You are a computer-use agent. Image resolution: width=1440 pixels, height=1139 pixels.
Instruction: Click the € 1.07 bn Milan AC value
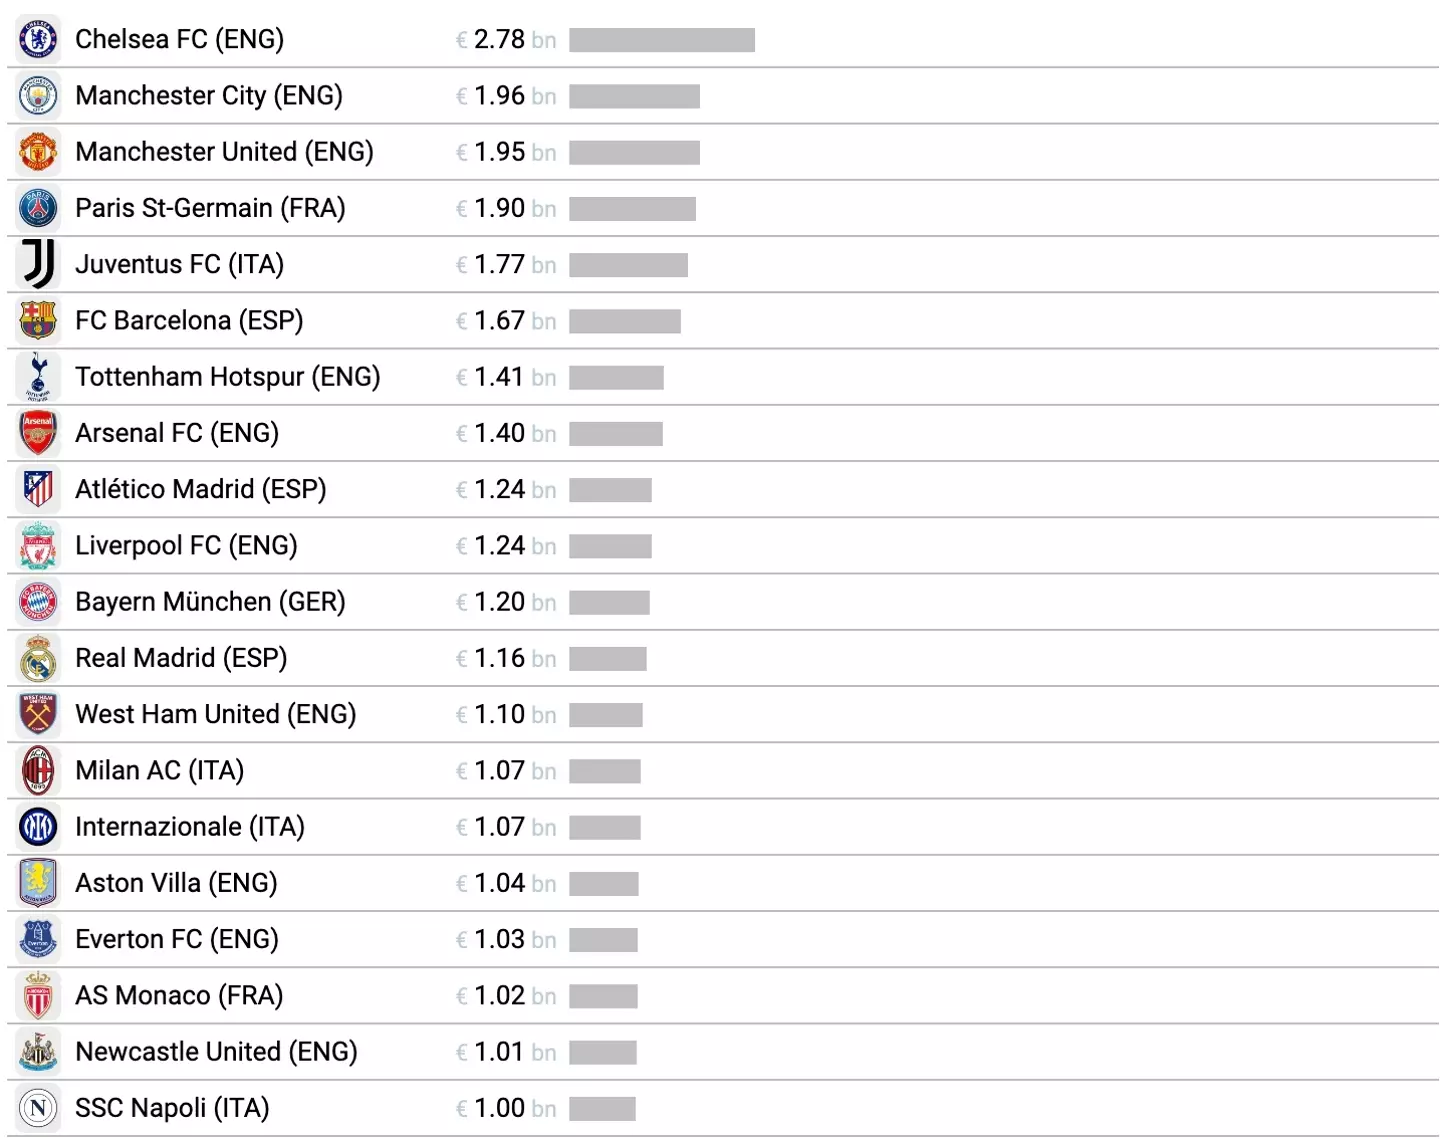pos(505,771)
